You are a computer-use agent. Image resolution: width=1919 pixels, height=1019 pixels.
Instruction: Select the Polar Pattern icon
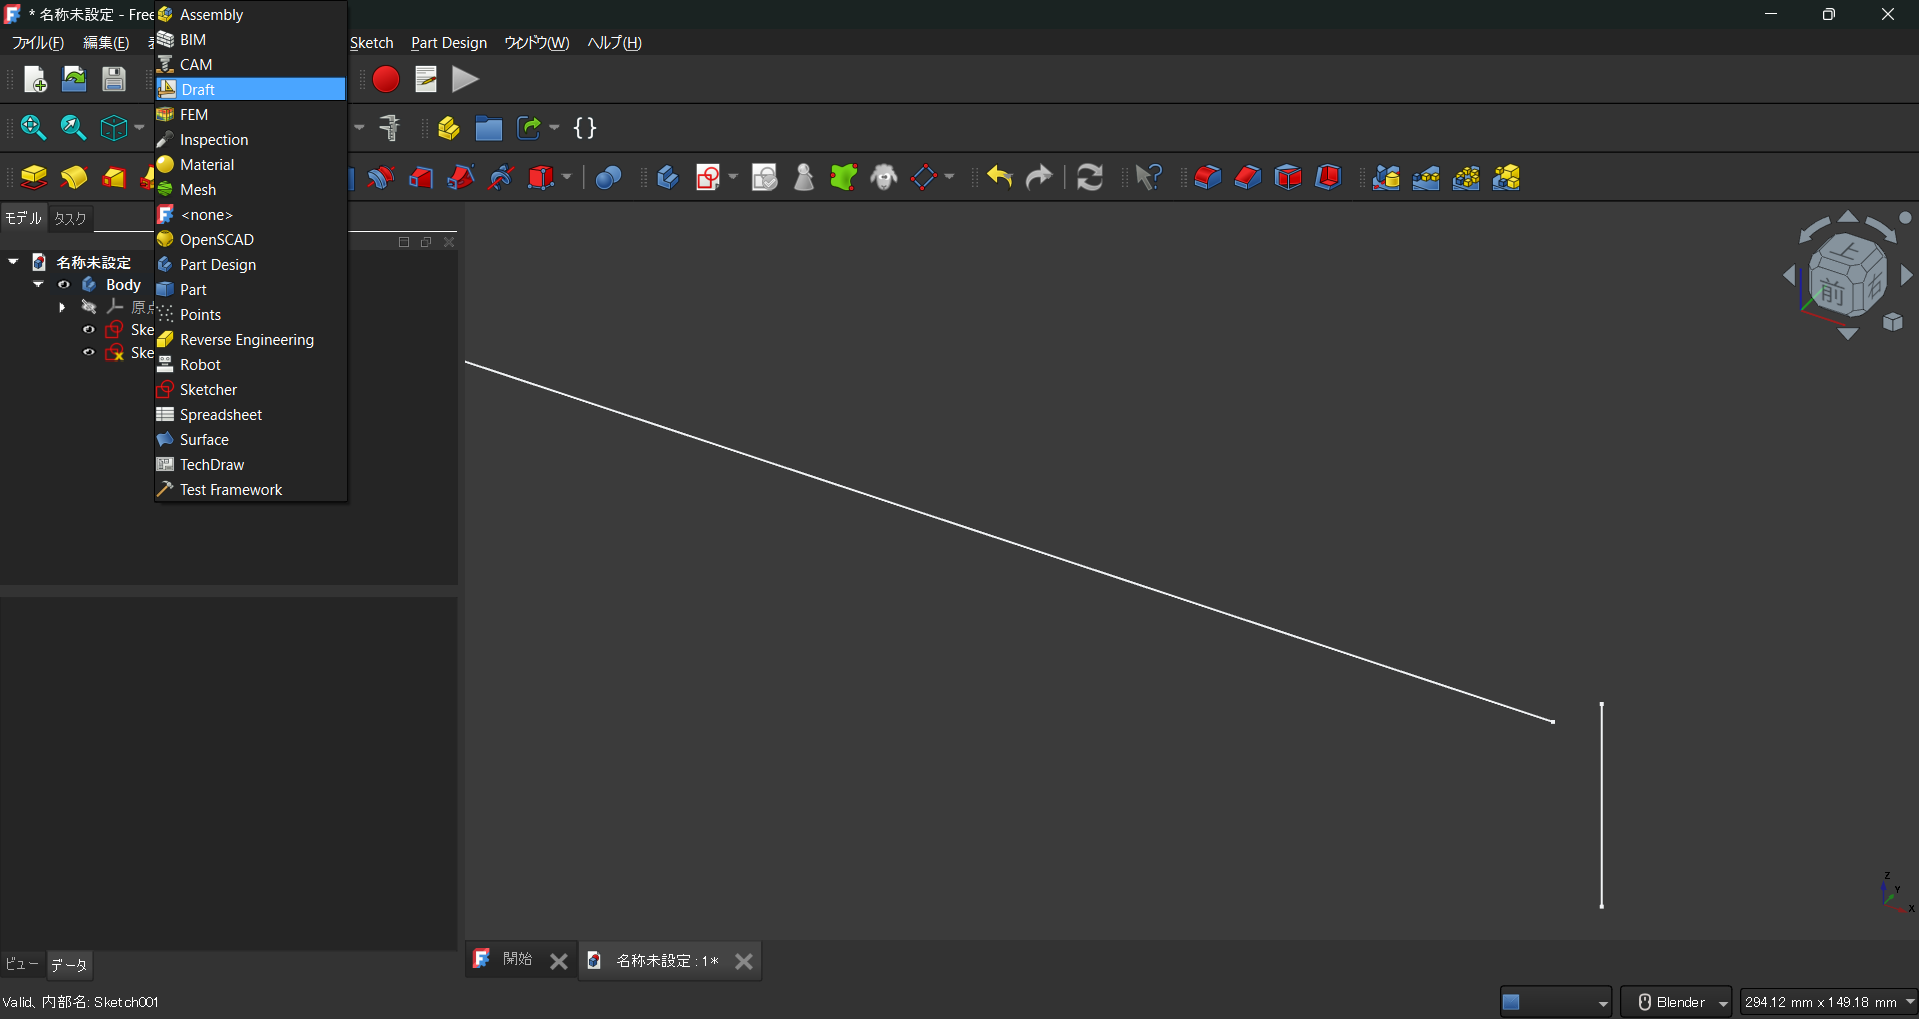pyautogui.click(x=1466, y=178)
